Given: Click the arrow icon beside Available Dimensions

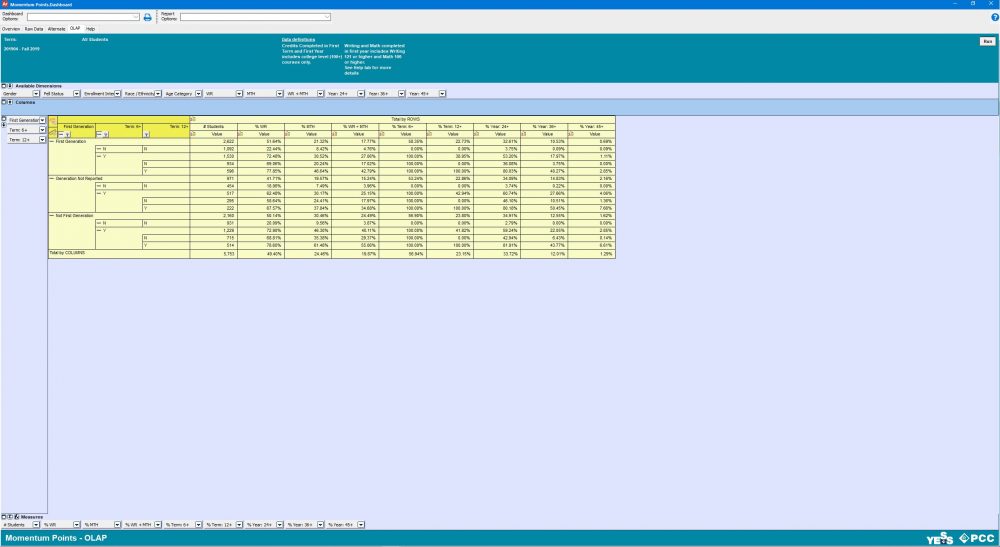Looking at the screenshot, I should coord(10,85).
